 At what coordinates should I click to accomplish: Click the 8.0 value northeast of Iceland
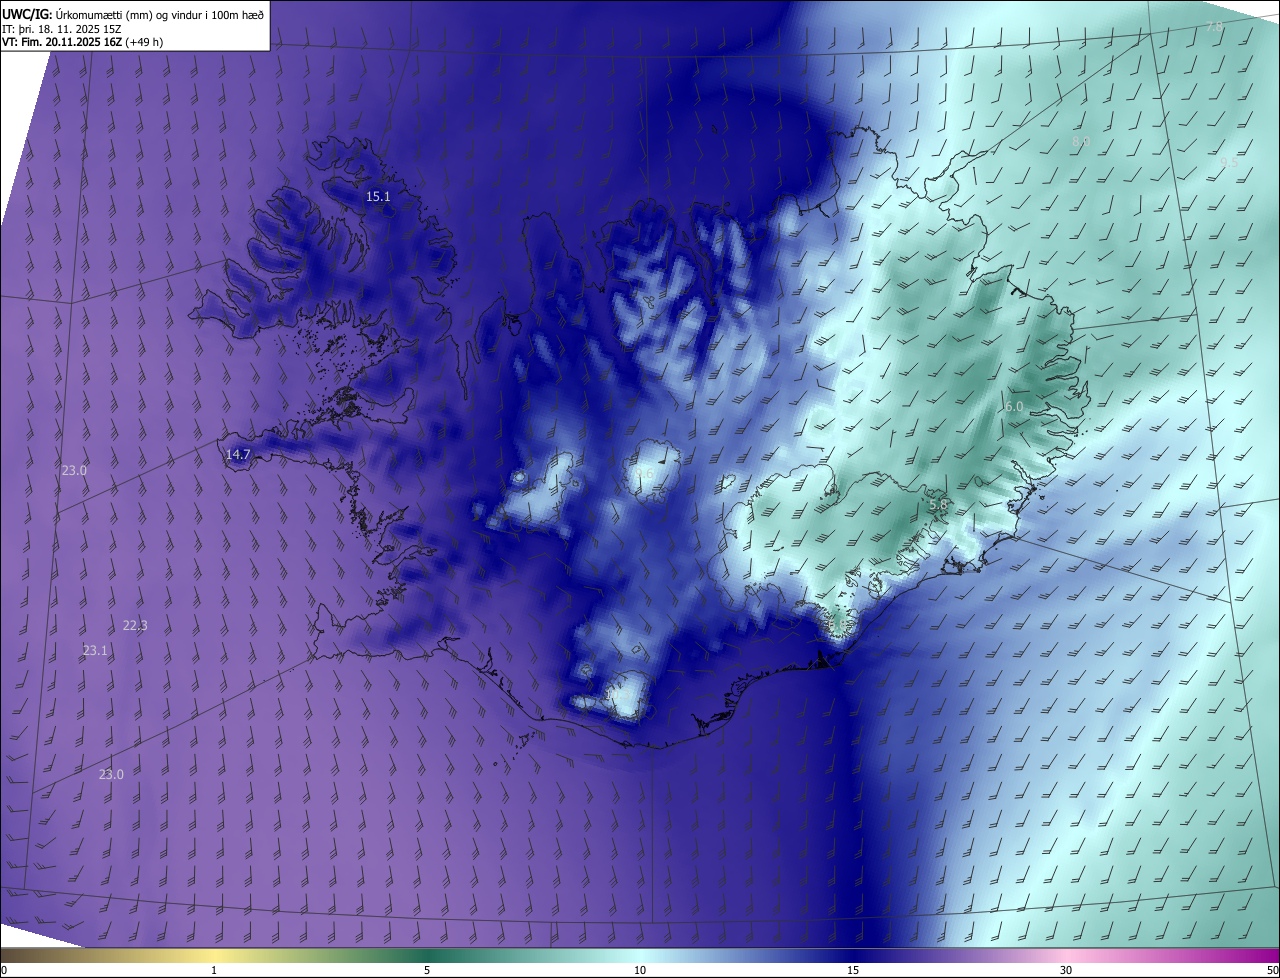pos(1081,143)
